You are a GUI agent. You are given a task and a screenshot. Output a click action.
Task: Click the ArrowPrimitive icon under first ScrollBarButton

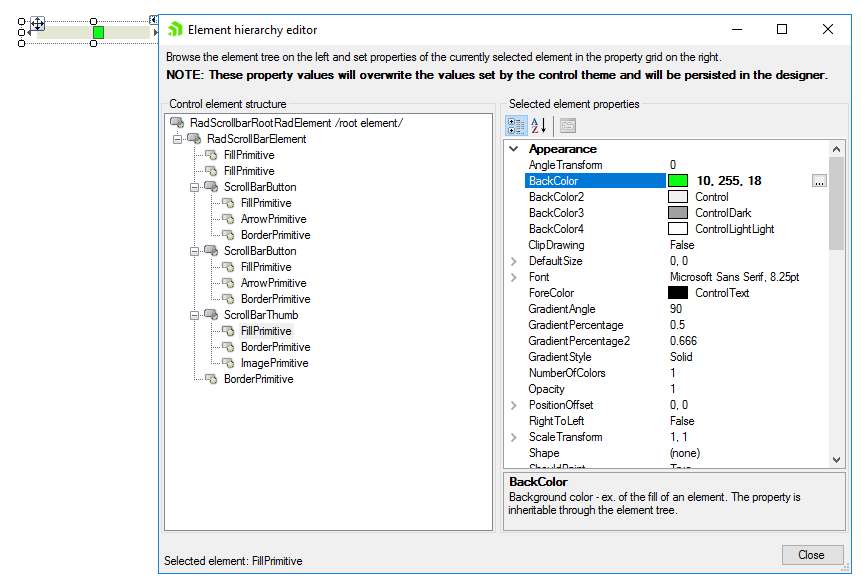click(228, 219)
